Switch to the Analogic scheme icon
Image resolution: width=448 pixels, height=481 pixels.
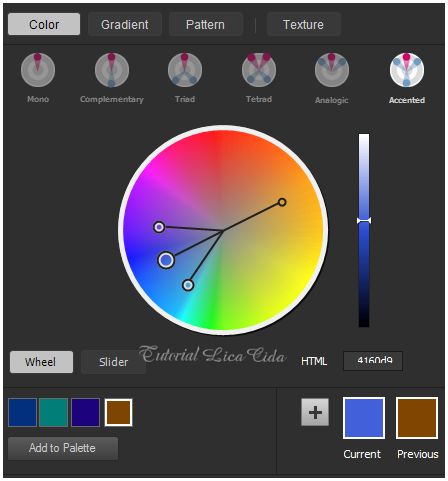pos(332,70)
